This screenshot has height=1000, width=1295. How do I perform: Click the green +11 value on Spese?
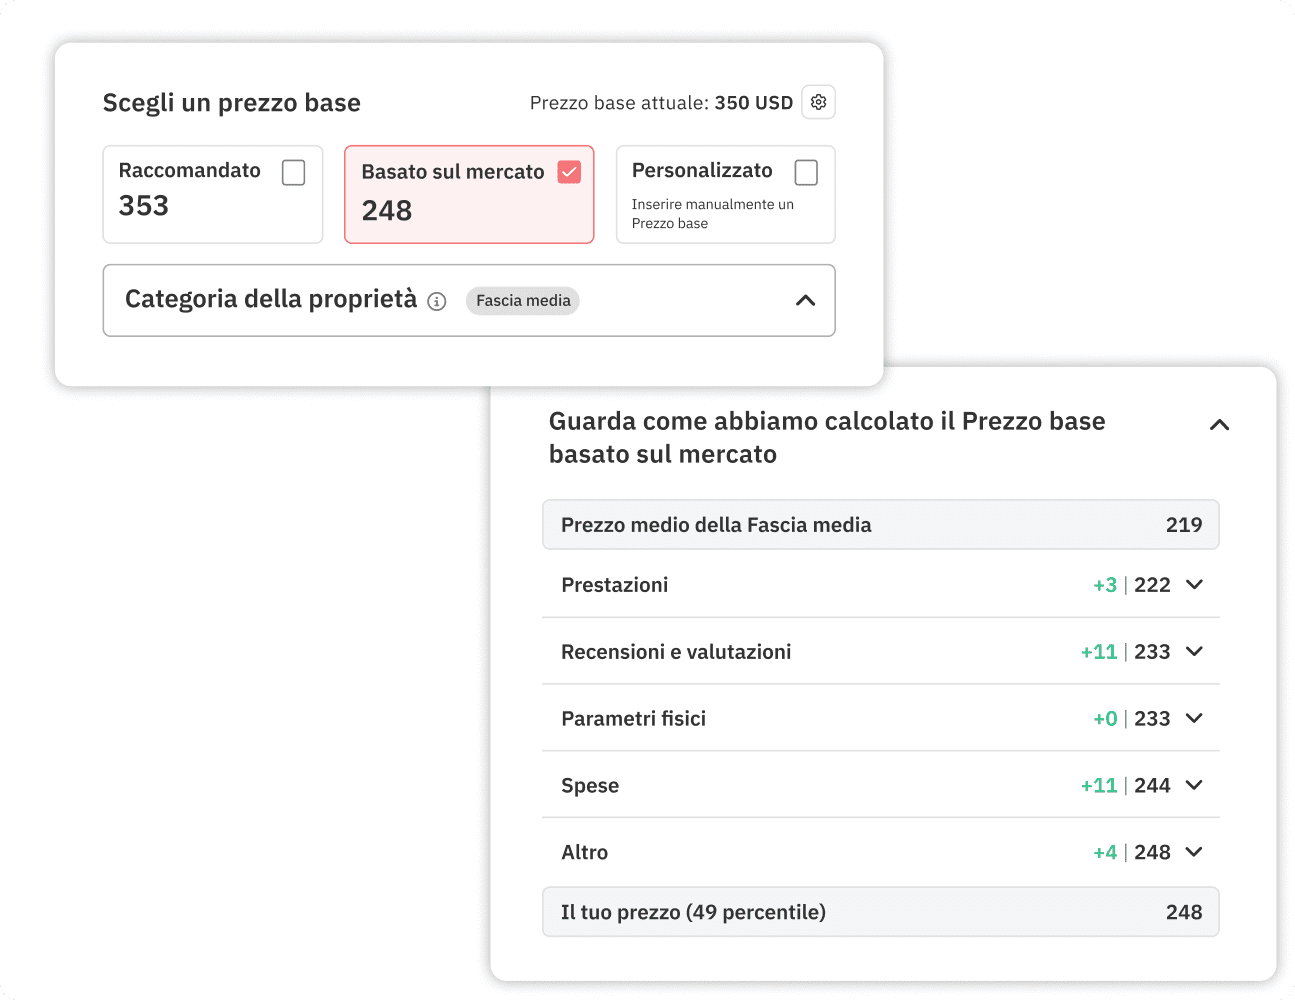tap(1099, 785)
